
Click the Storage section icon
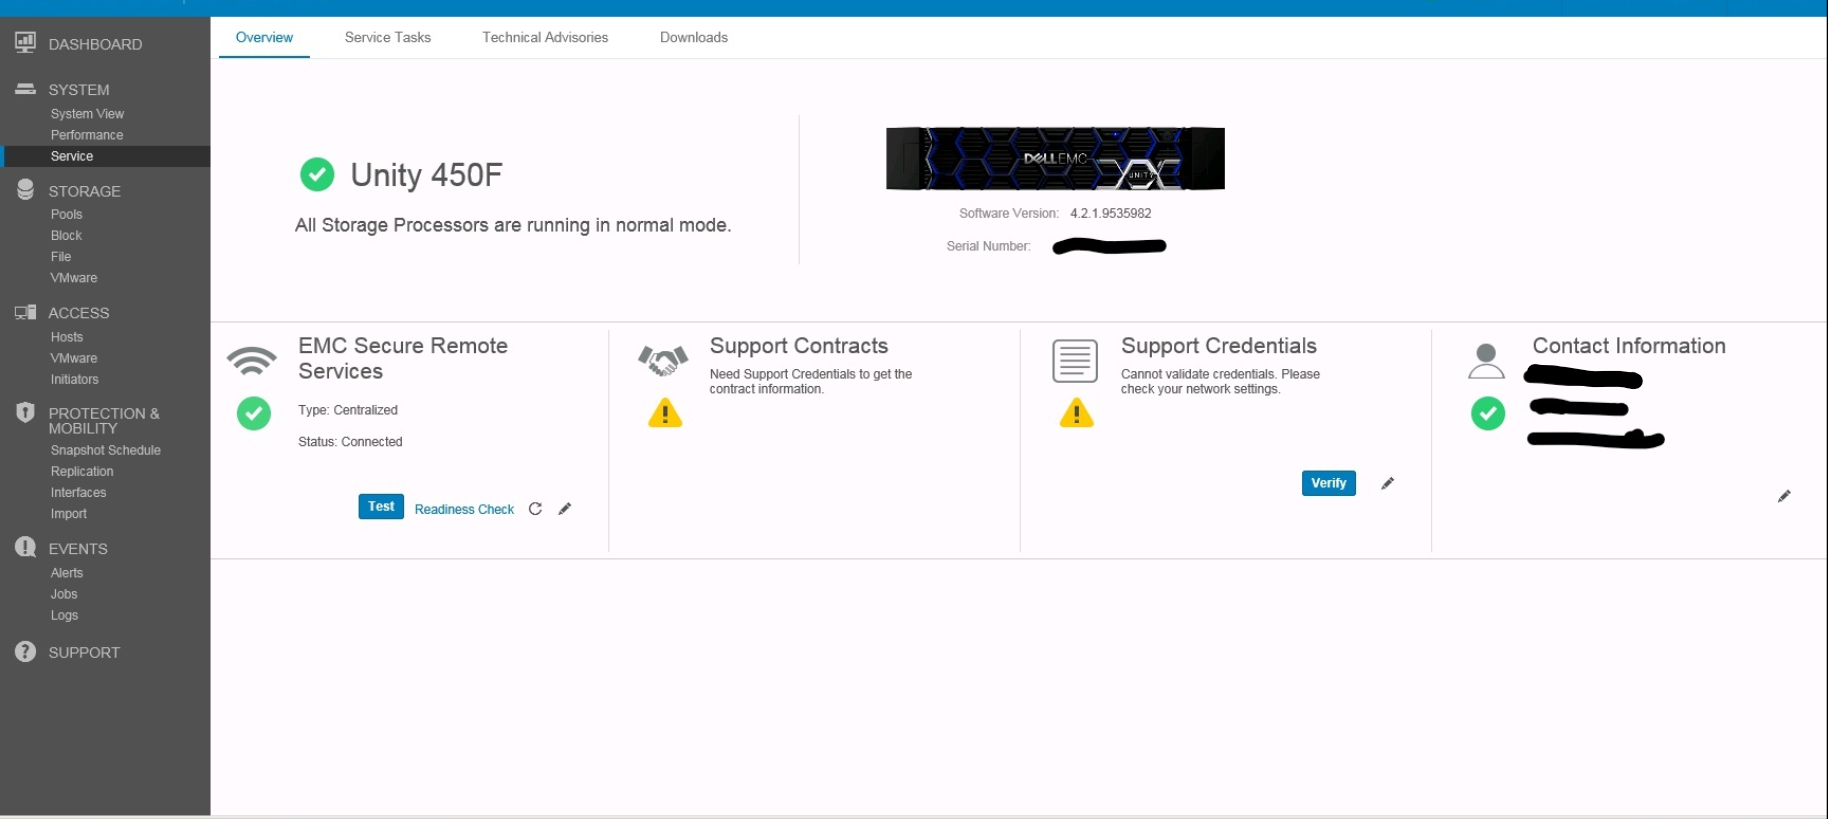tap(25, 189)
